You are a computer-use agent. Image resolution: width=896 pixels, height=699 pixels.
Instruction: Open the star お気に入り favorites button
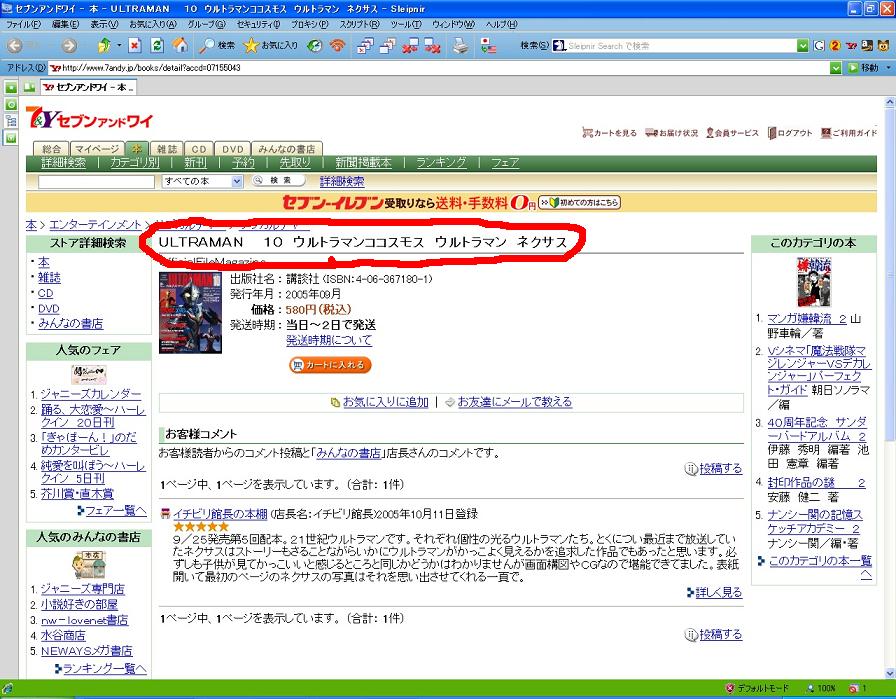point(270,46)
